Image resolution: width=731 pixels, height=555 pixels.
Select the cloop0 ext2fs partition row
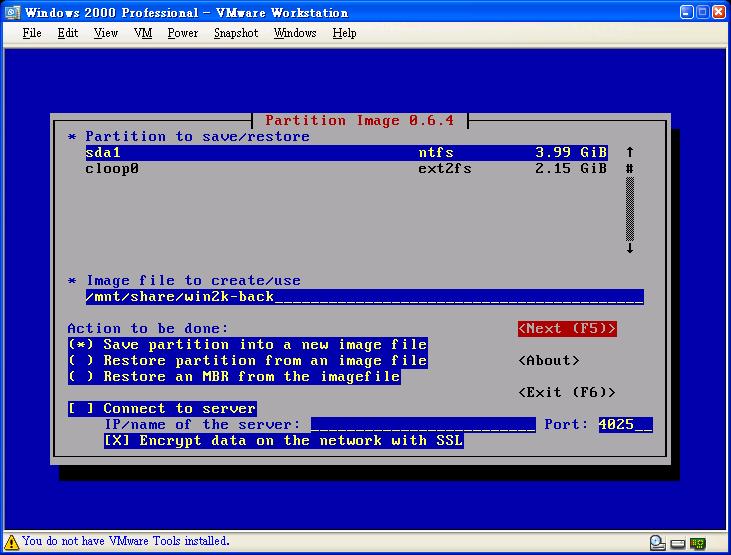346,168
